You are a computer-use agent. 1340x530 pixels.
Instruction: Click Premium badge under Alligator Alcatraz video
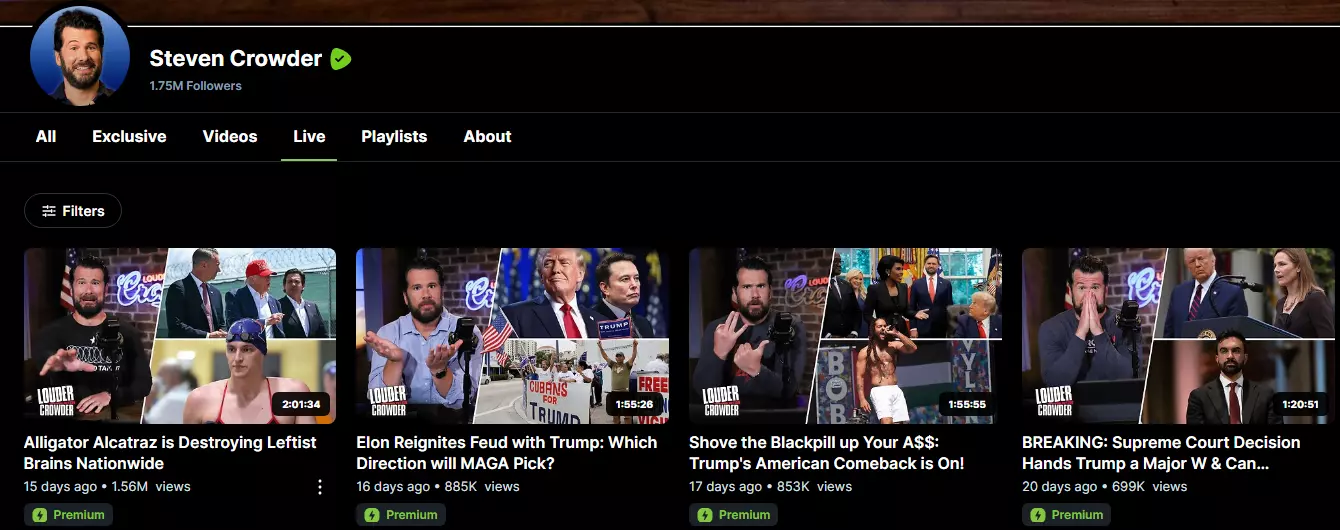click(x=68, y=515)
